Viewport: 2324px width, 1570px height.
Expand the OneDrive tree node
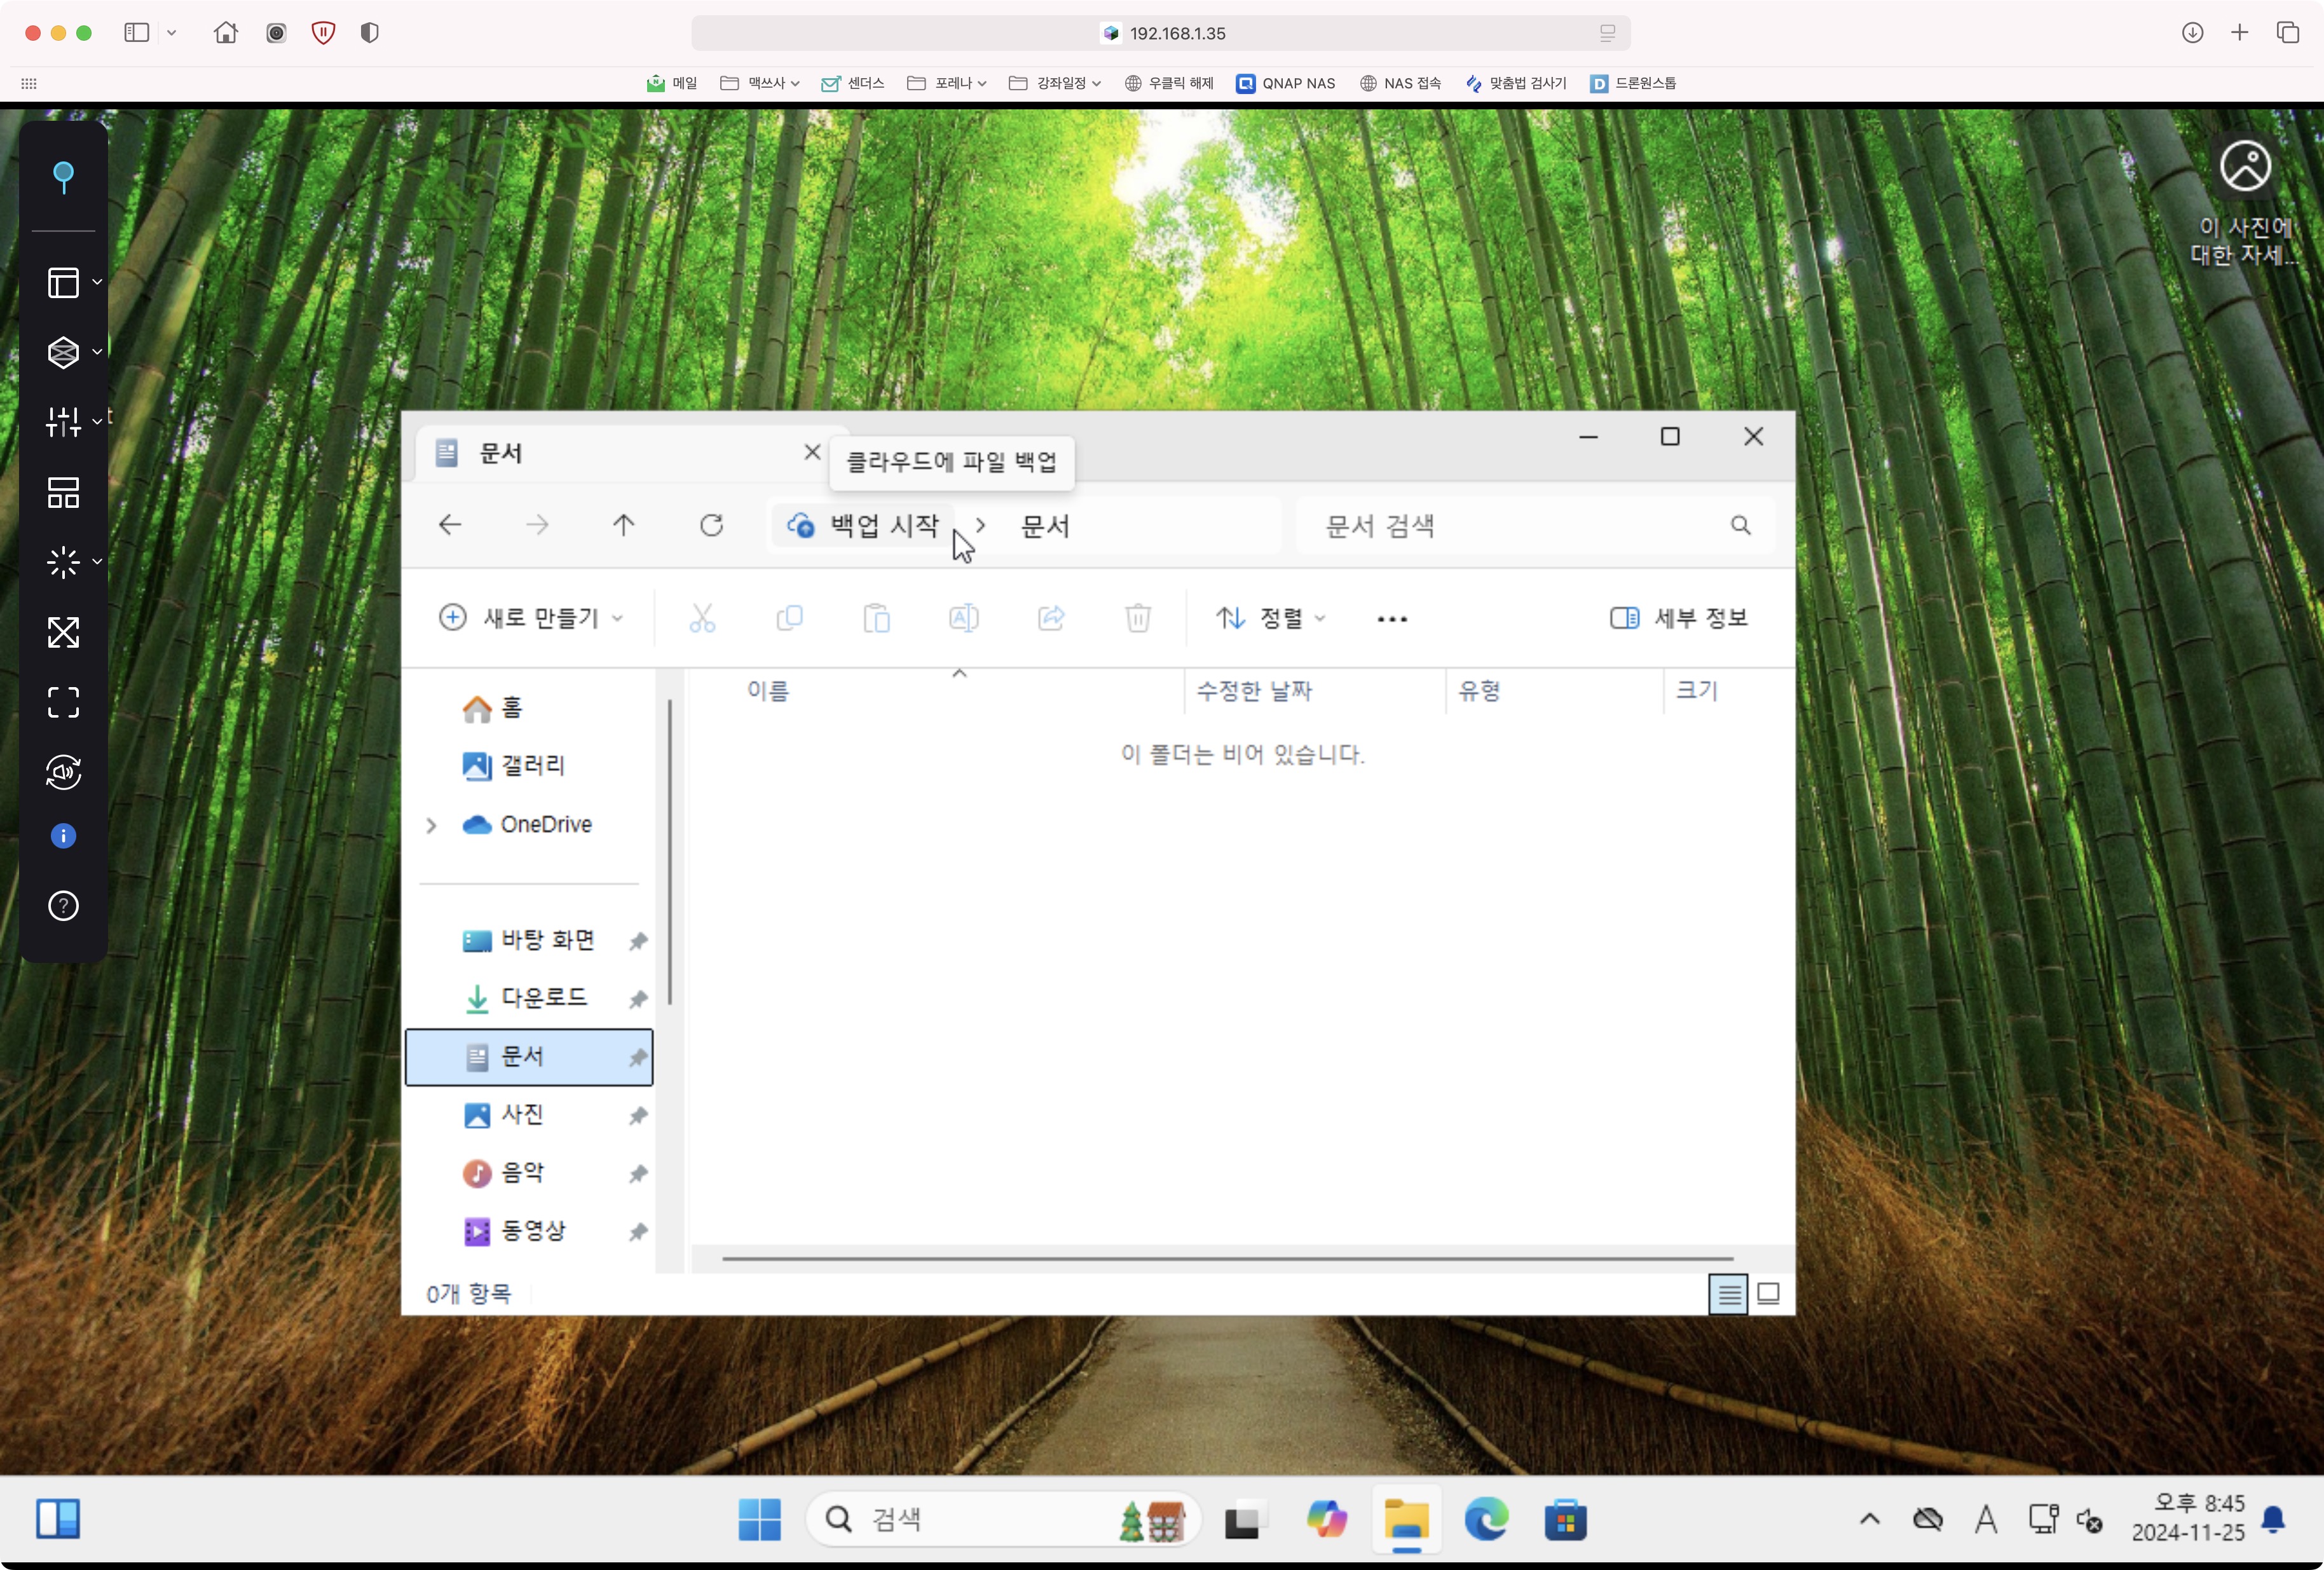431,825
